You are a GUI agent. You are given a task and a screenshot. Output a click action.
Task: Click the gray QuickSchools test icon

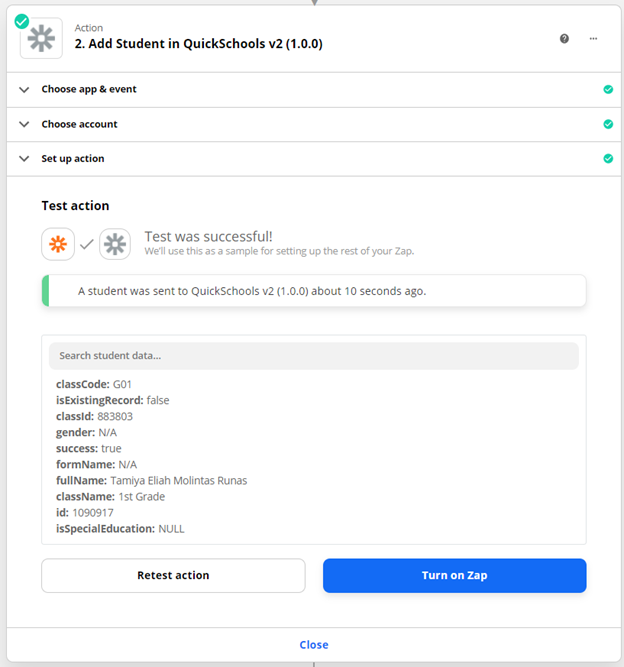point(115,244)
